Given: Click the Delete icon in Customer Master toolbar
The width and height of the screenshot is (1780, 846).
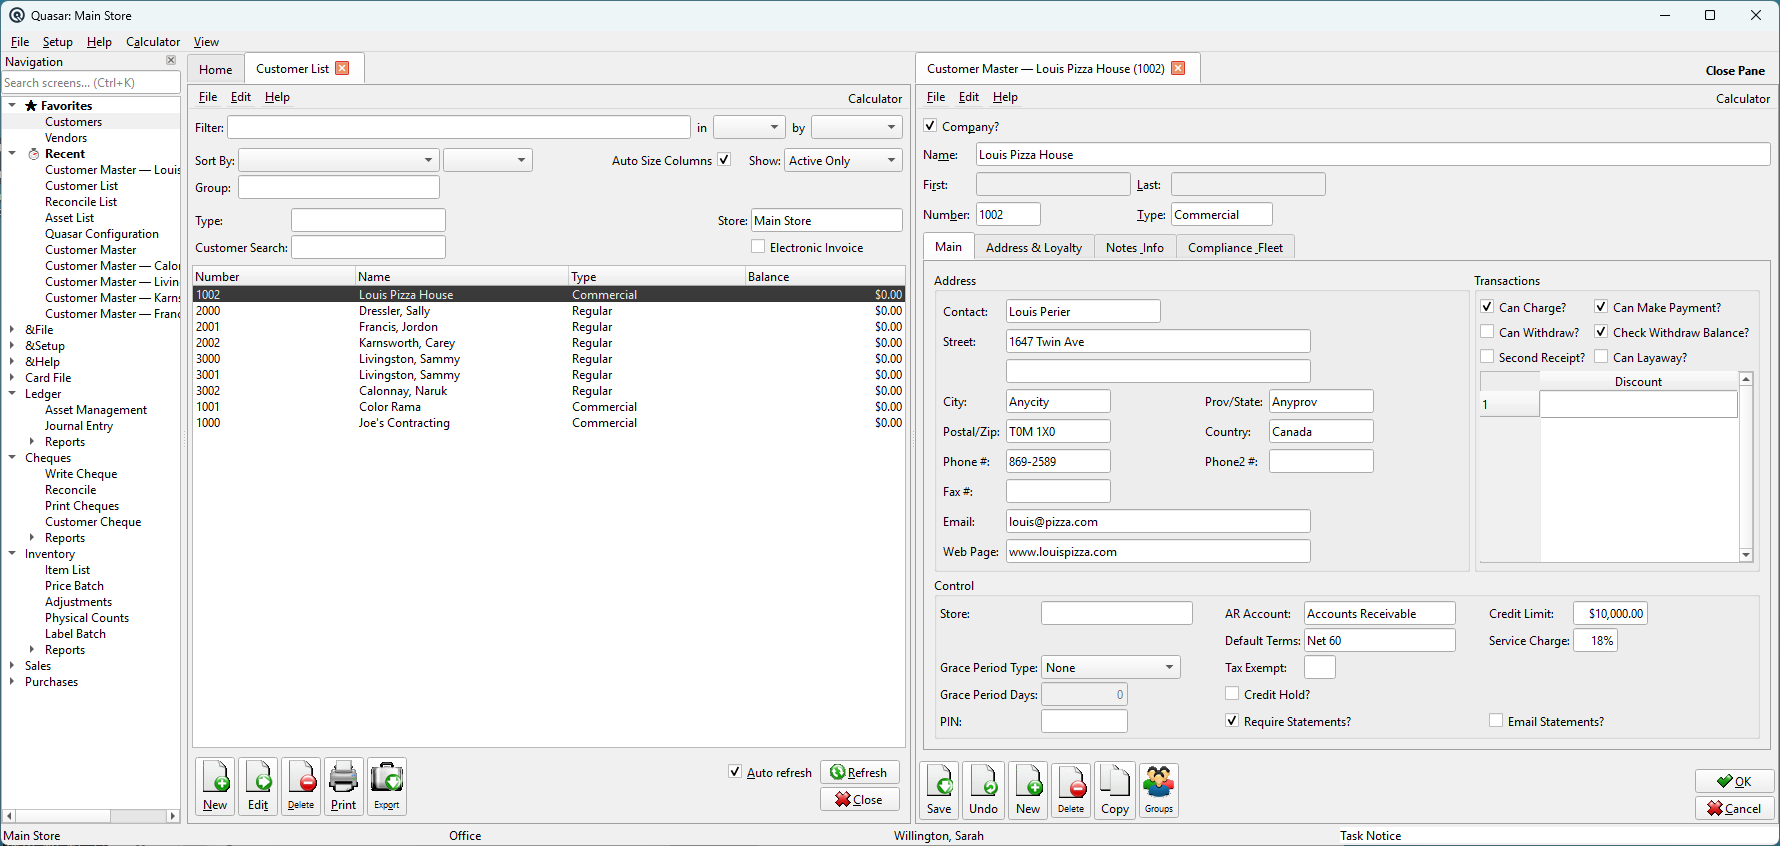Looking at the screenshot, I should [x=1071, y=790].
